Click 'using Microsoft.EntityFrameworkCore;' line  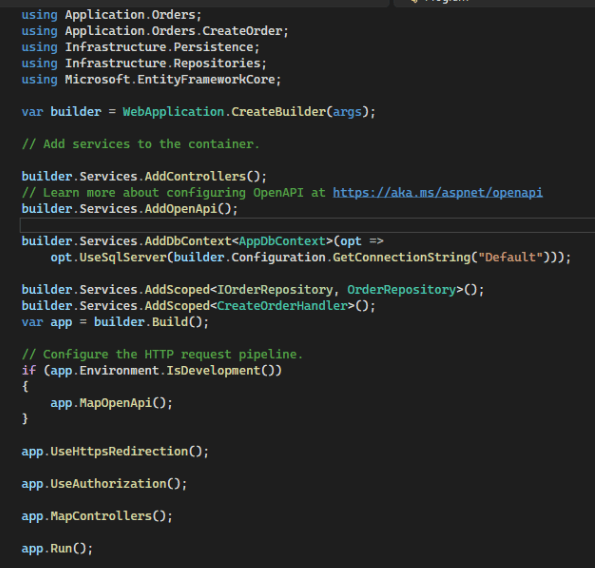[x=151, y=80]
